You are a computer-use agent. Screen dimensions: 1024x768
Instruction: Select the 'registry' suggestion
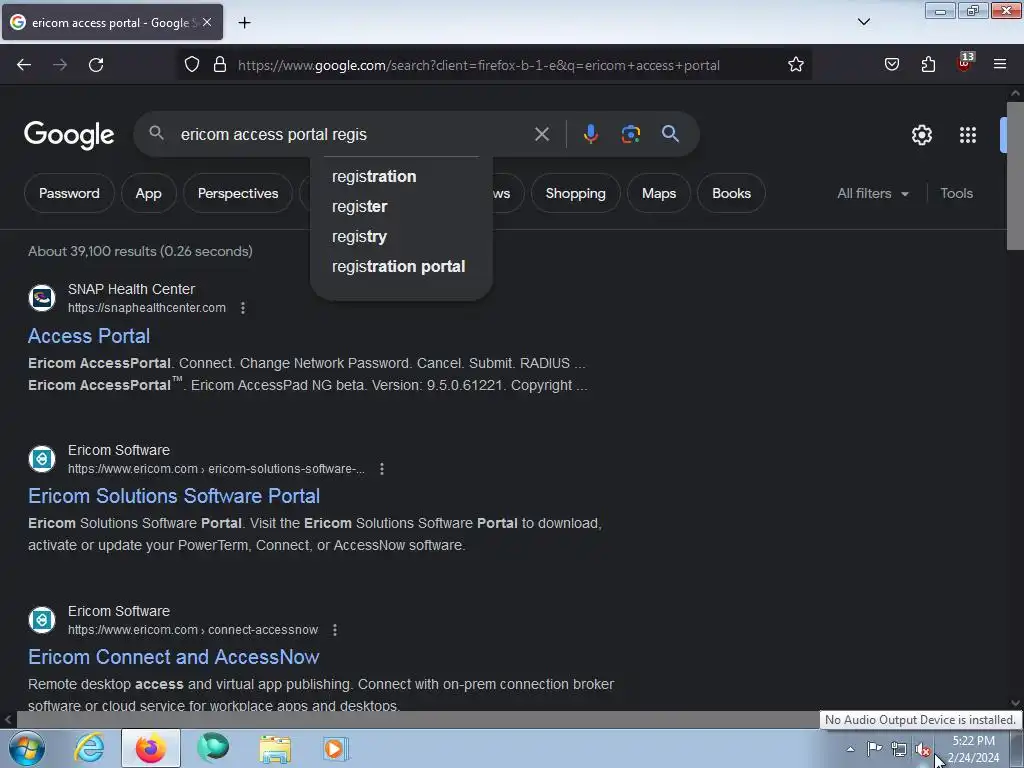pos(401,236)
